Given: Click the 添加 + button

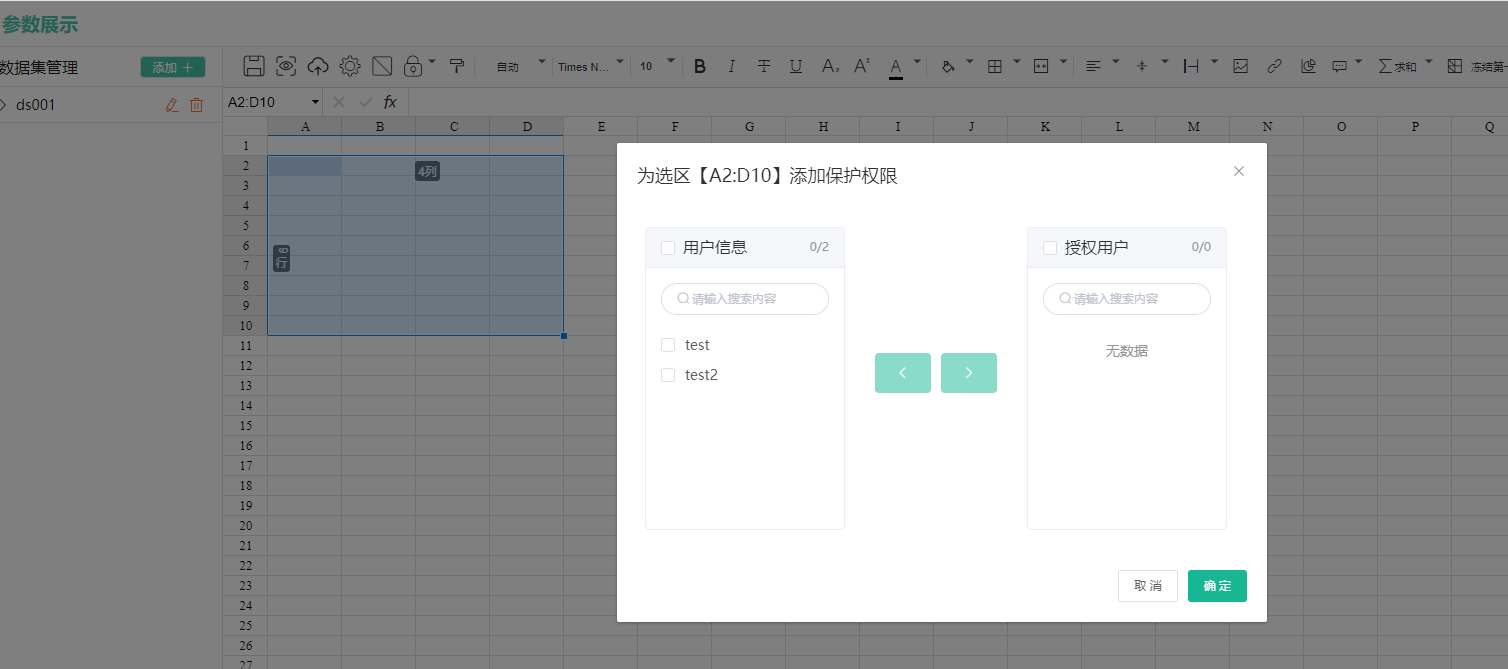Looking at the screenshot, I should point(173,67).
